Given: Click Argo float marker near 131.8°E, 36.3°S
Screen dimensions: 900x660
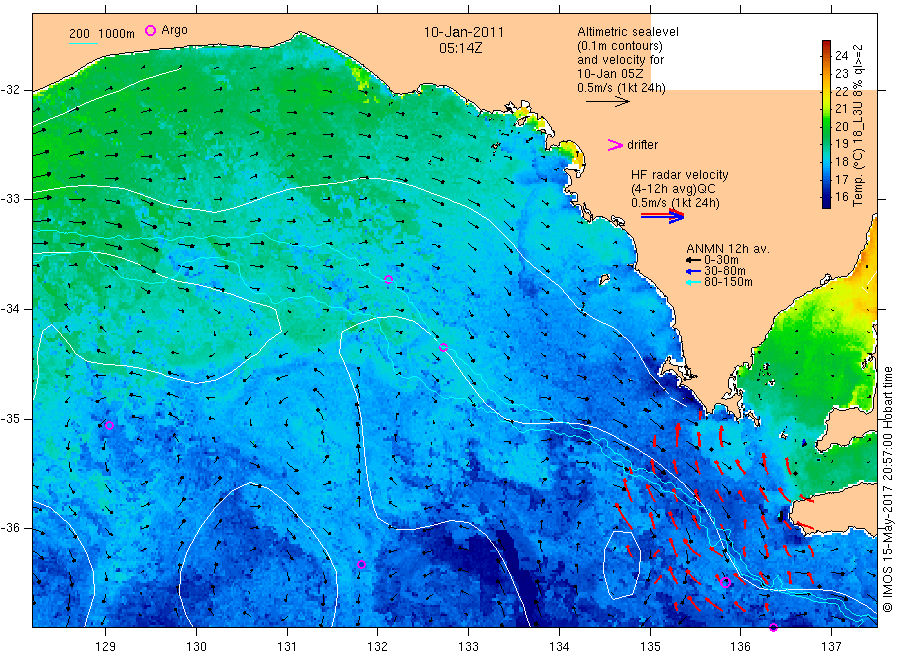Looking at the screenshot, I should pyautogui.click(x=361, y=565).
